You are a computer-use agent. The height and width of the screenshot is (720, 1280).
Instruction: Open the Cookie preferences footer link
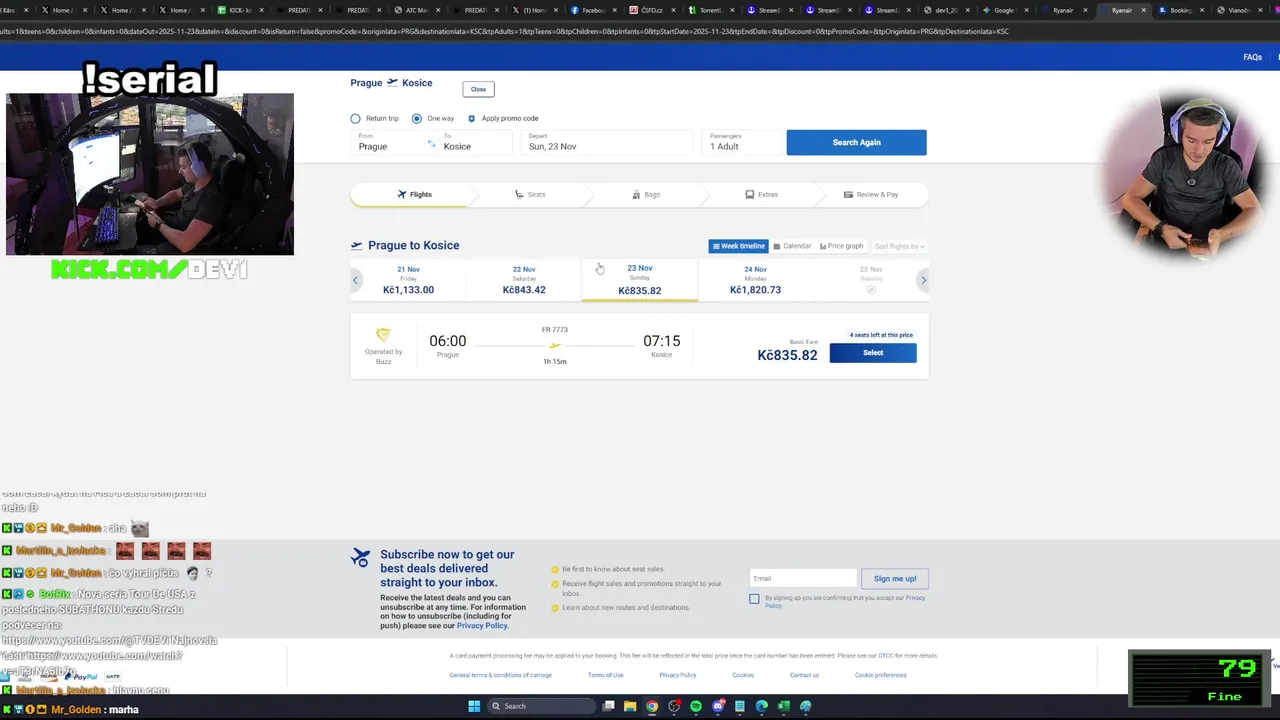[880, 675]
